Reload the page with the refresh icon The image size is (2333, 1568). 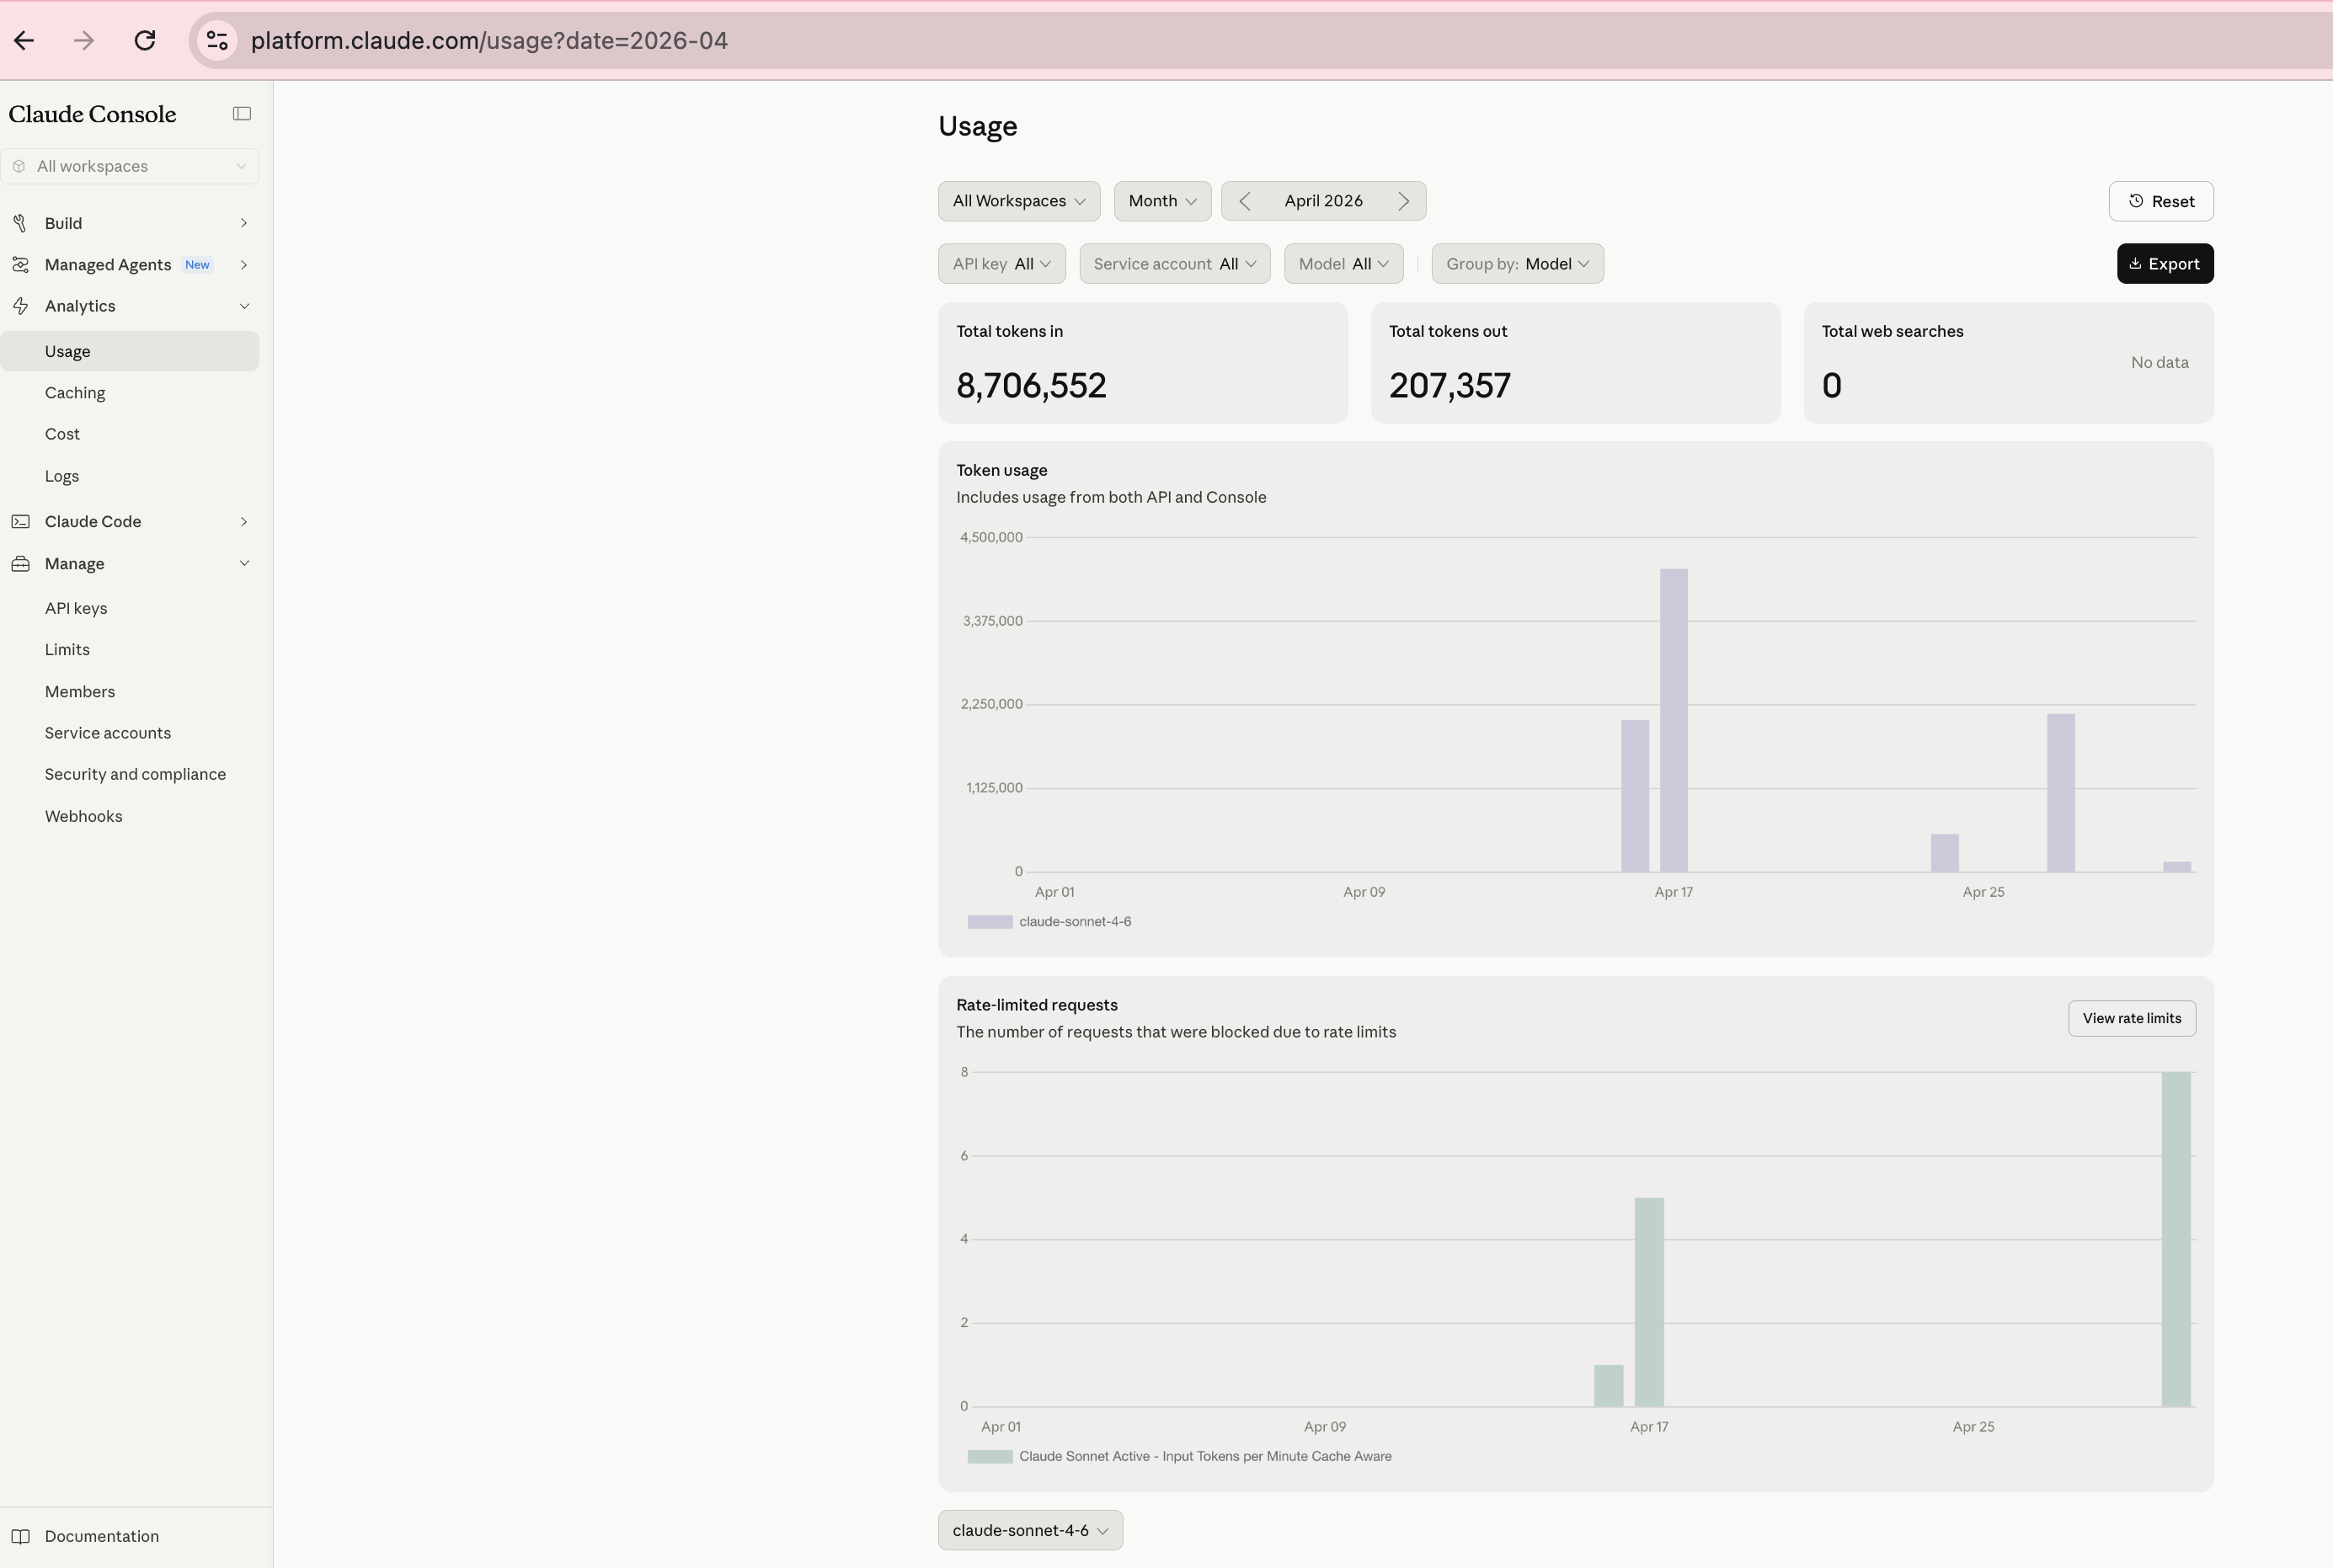pos(145,40)
